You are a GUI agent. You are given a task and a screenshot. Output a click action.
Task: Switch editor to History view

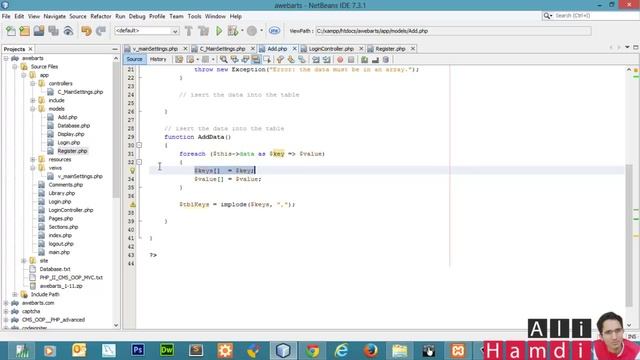pos(158,59)
